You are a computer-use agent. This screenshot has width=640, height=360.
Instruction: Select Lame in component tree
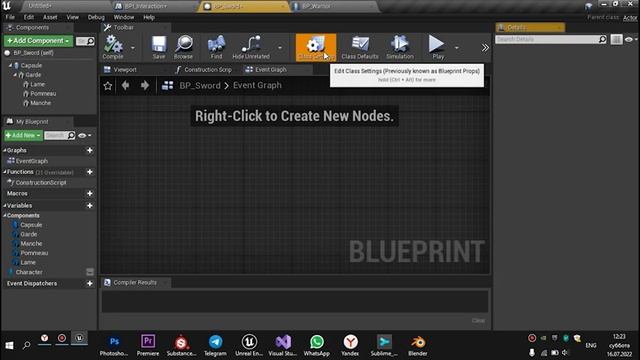coord(38,84)
